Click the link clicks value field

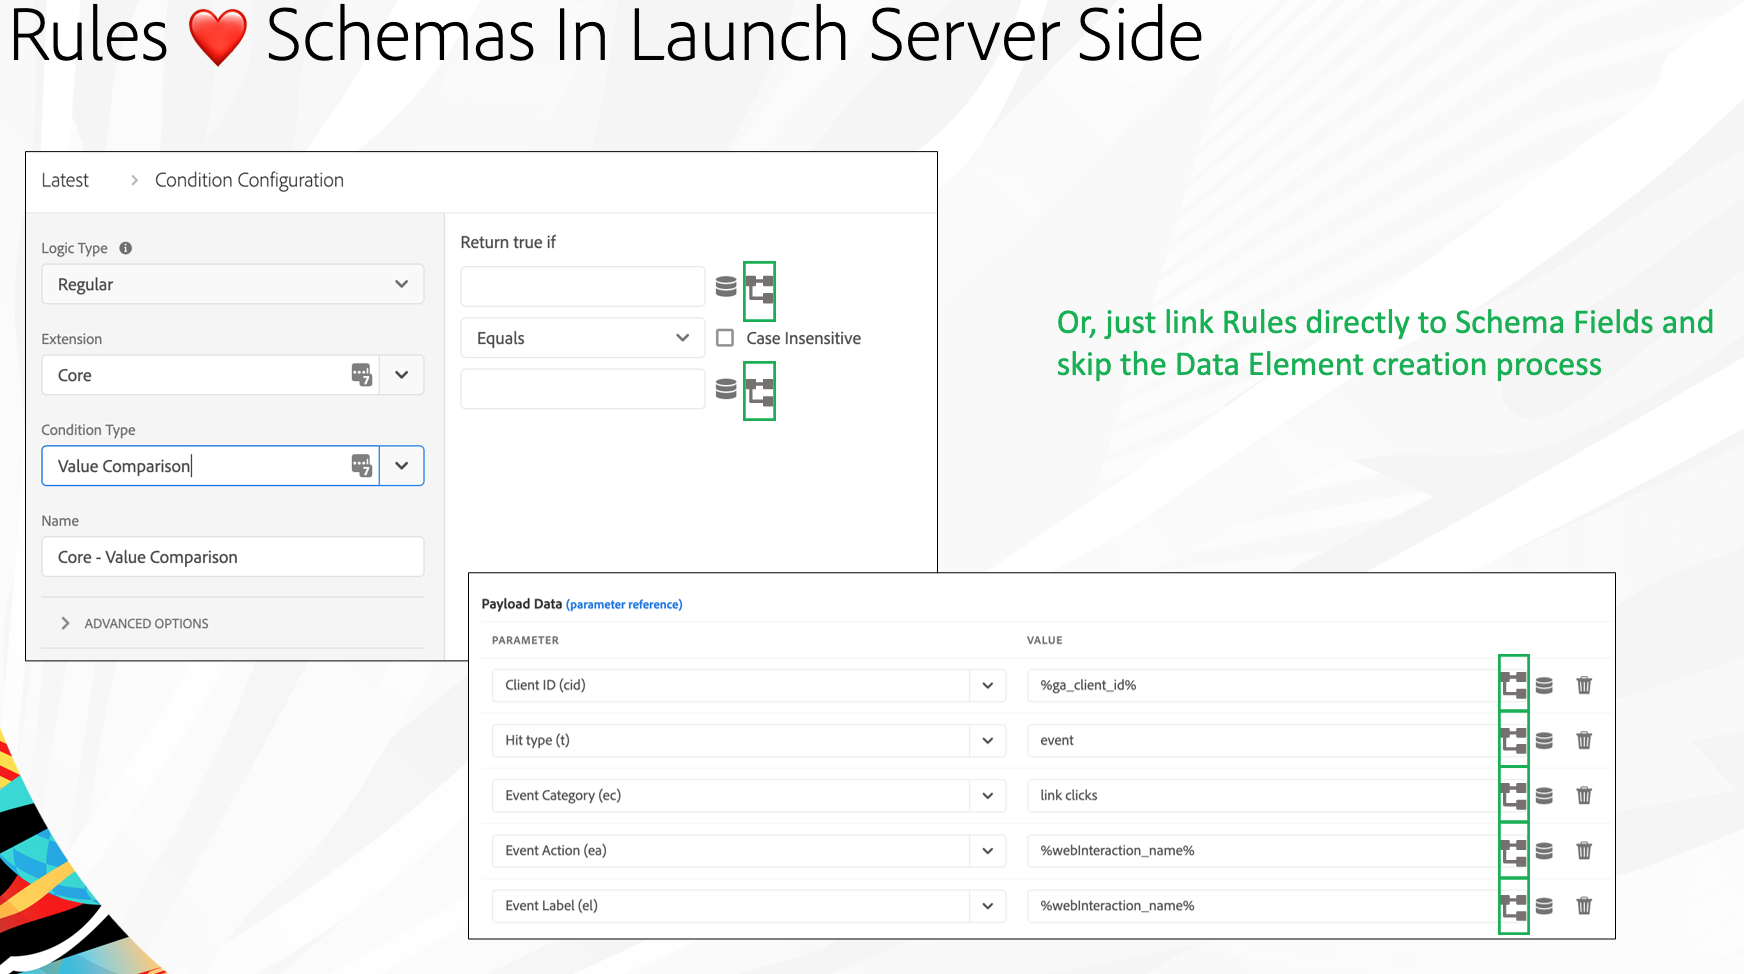tap(1261, 795)
